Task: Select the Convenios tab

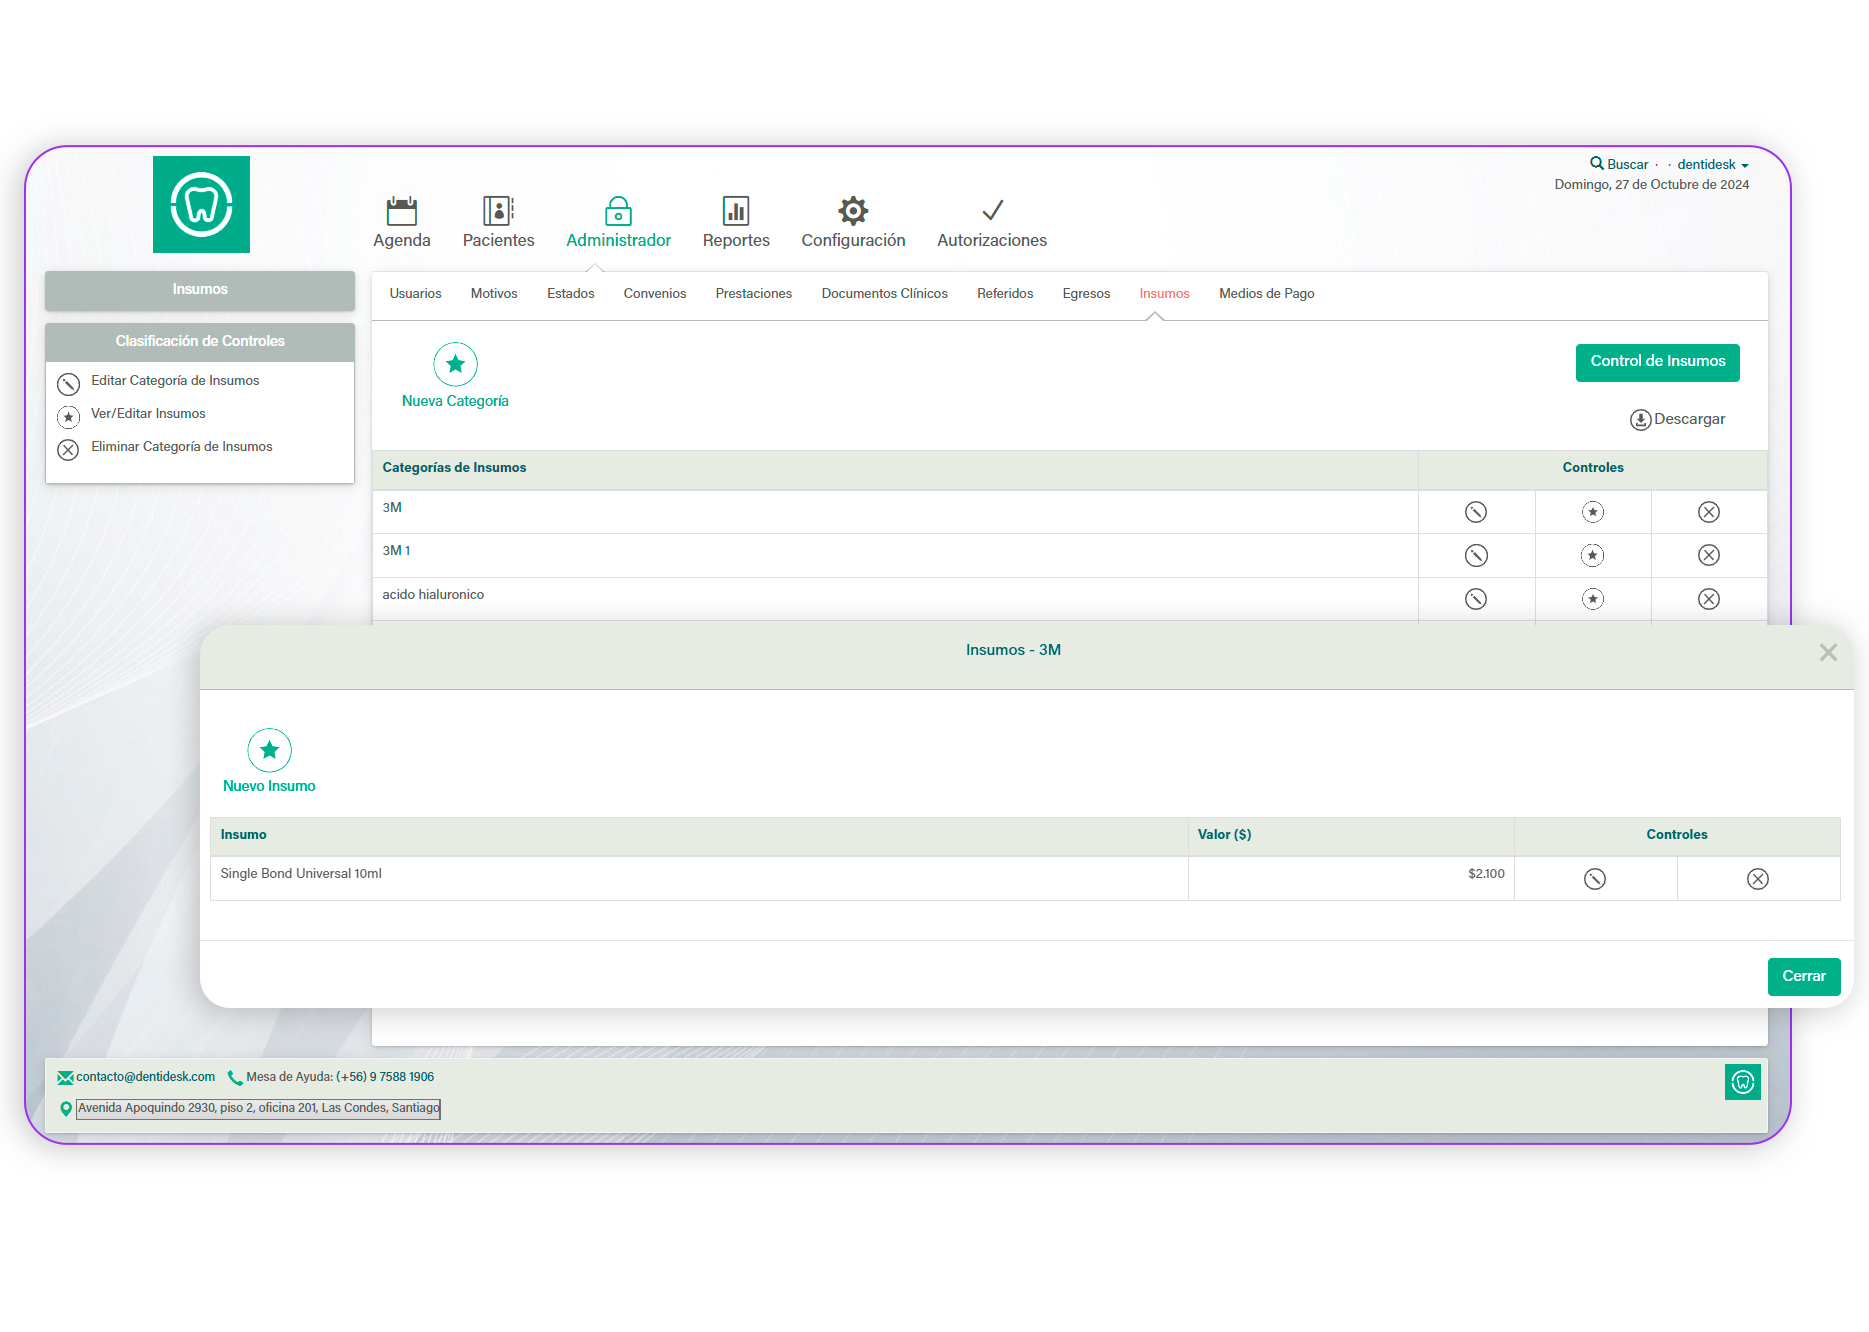Action: point(654,294)
